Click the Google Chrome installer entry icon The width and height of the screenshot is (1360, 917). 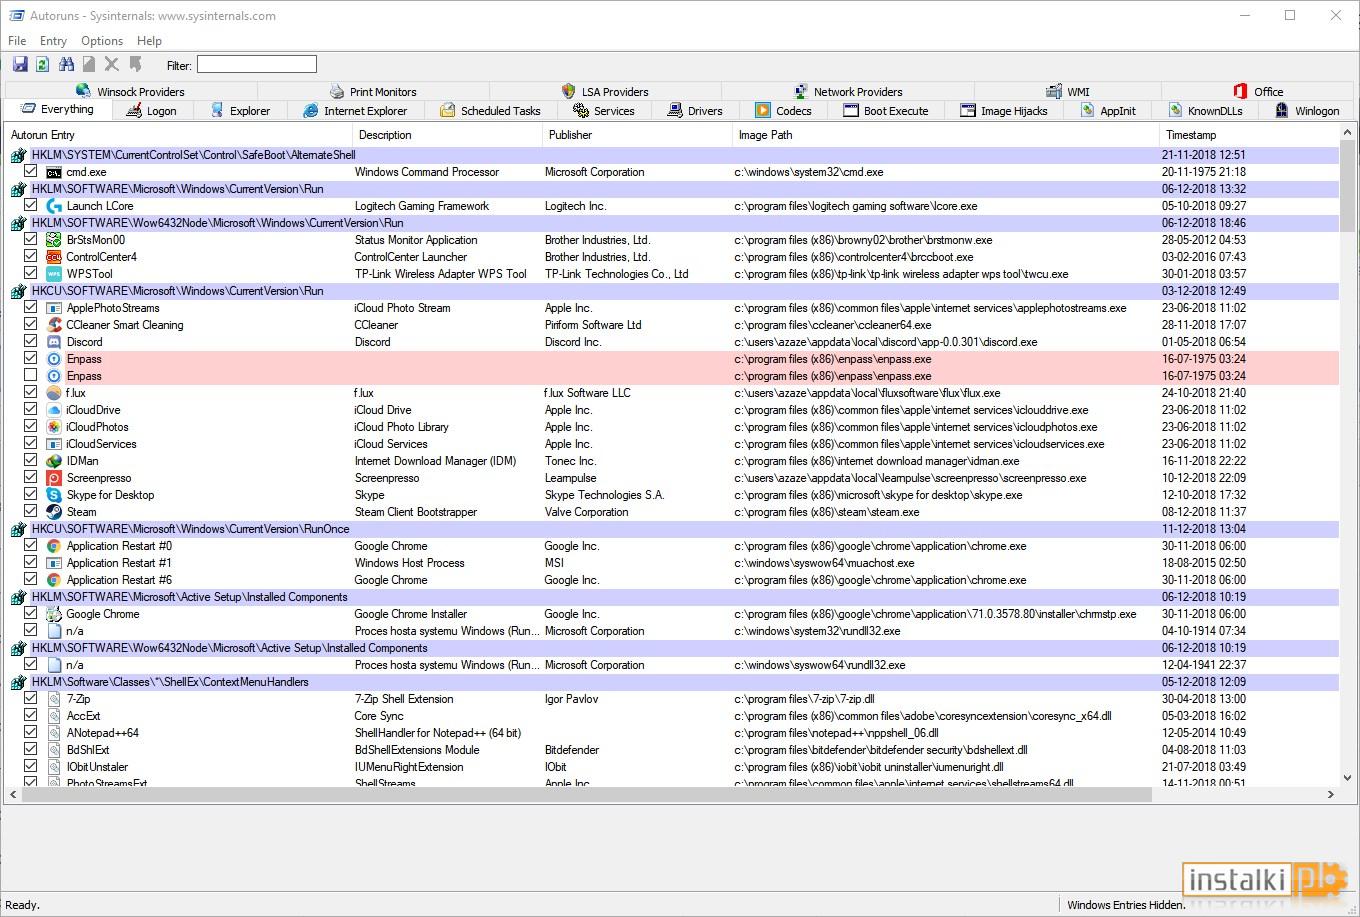click(x=54, y=614)
